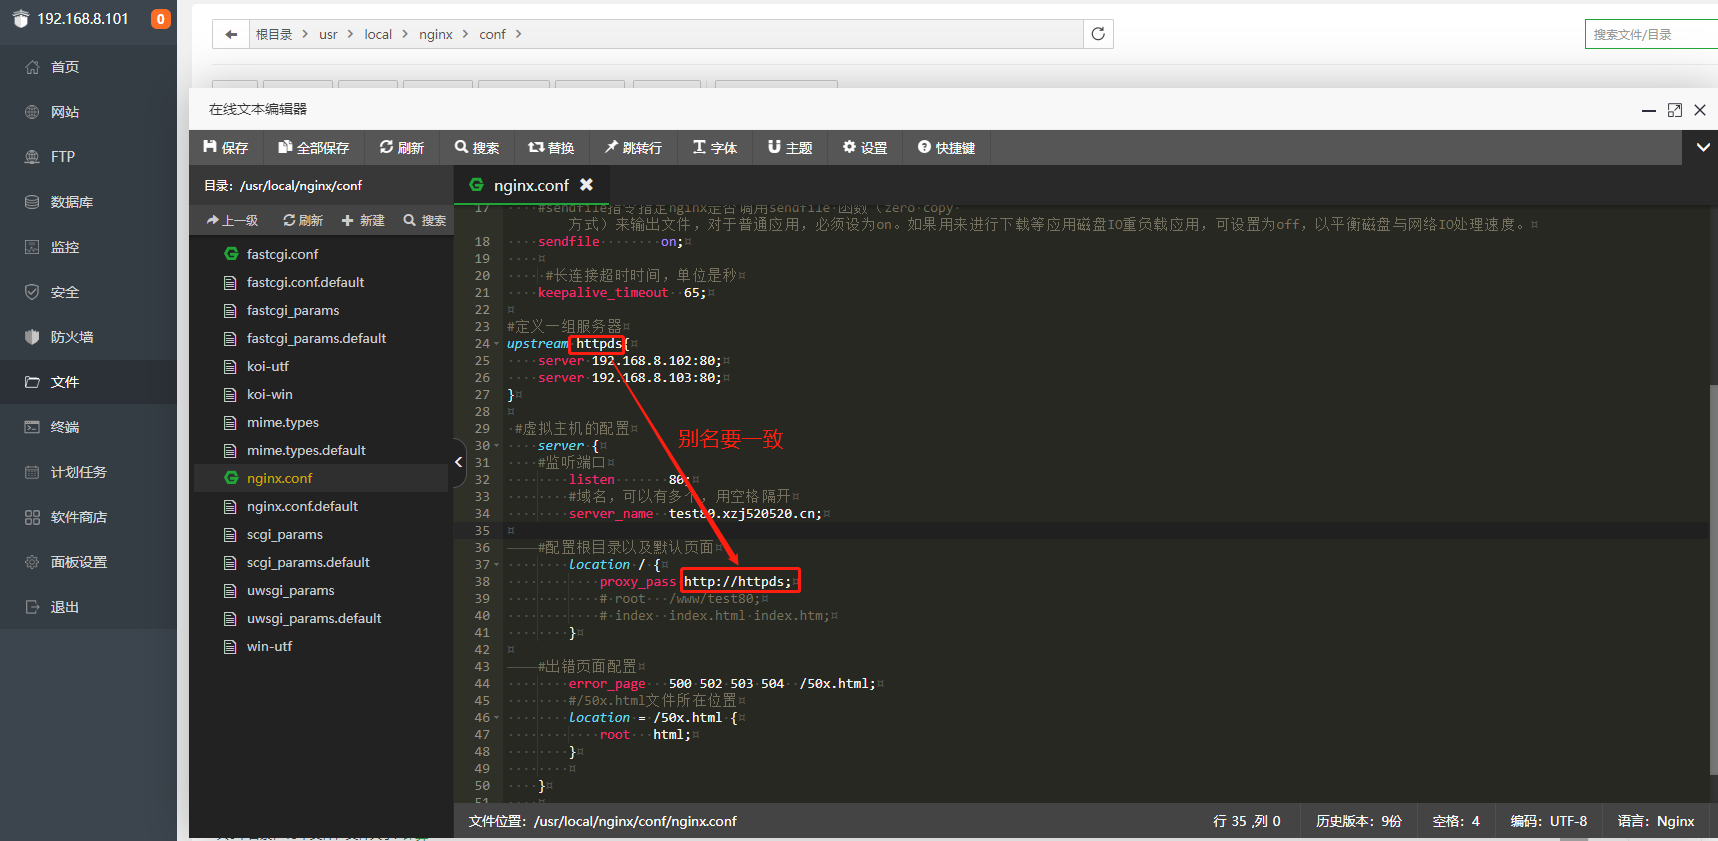Screen dimensions: 1718x841
Task: Click the back arrow in path bar
Action: 231,34
